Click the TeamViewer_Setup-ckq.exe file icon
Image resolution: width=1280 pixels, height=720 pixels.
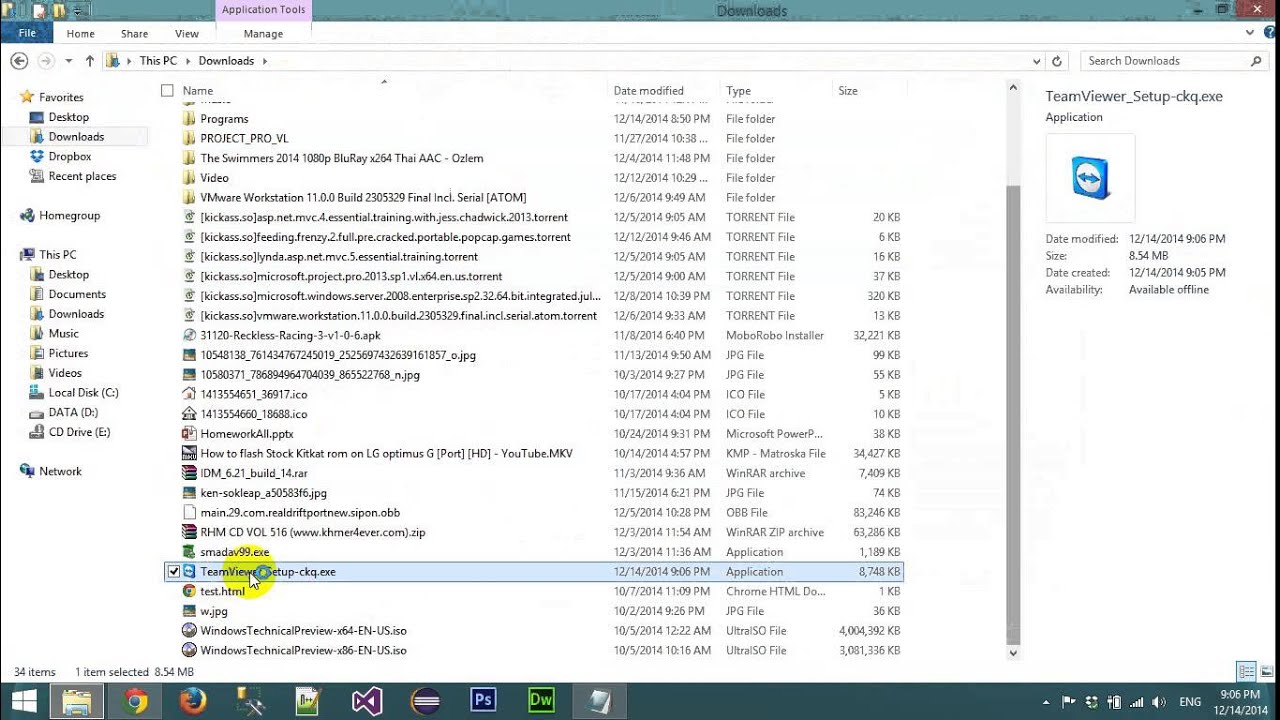pyautogui.click(x=190, y=572)
